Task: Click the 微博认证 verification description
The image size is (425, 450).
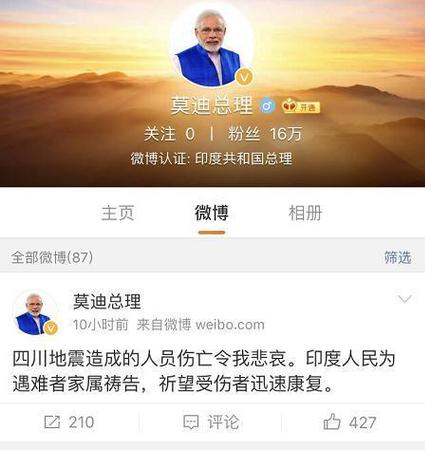Action: coord(212,159)
